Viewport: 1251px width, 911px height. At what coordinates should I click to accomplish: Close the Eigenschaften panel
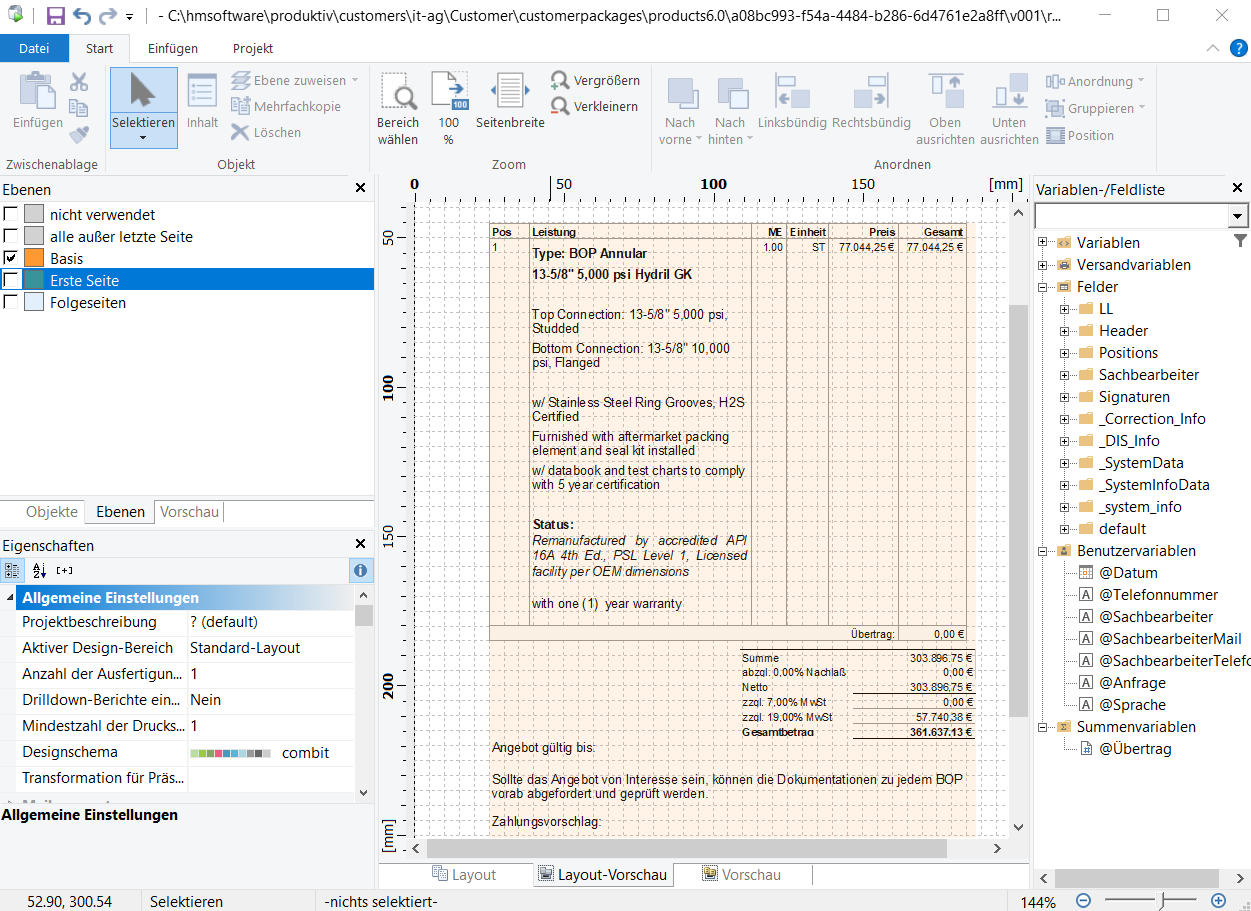(361, 544)
